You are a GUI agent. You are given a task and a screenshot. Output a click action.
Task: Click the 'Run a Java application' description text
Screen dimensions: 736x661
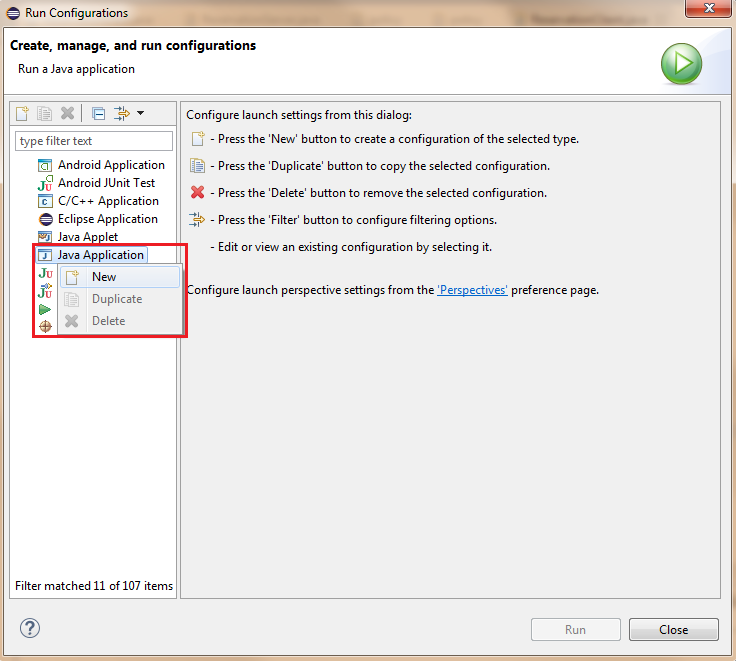point(77,69)
